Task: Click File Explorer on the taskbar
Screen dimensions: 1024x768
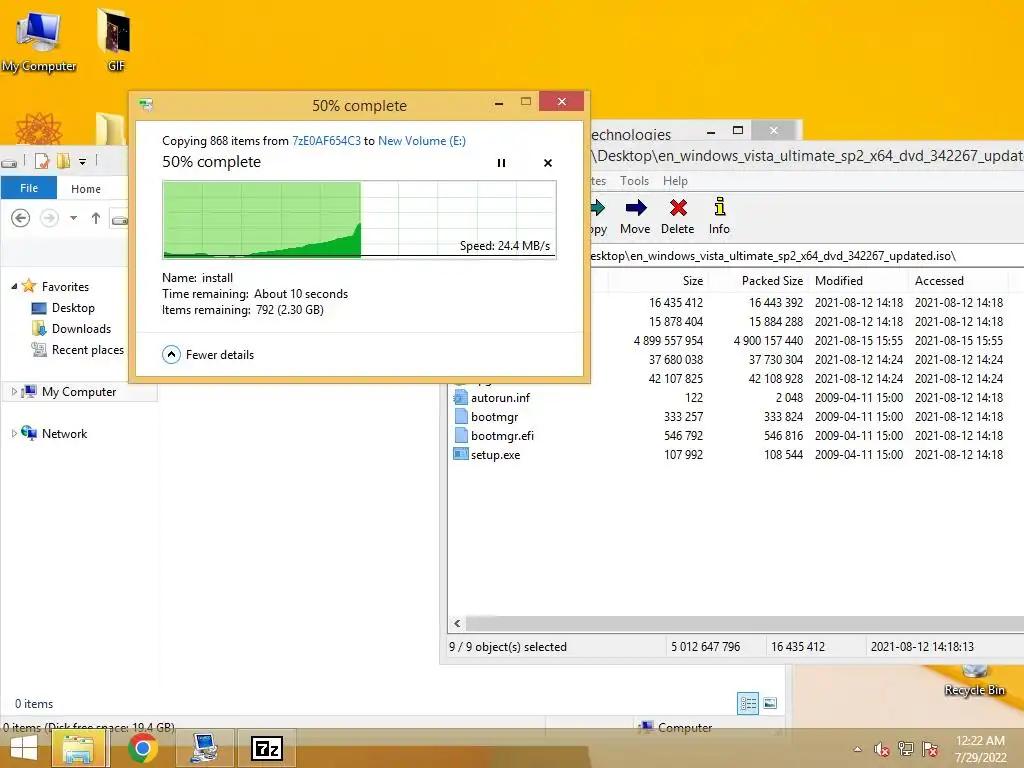Action: pyautogui.click(x=78, y=748)
